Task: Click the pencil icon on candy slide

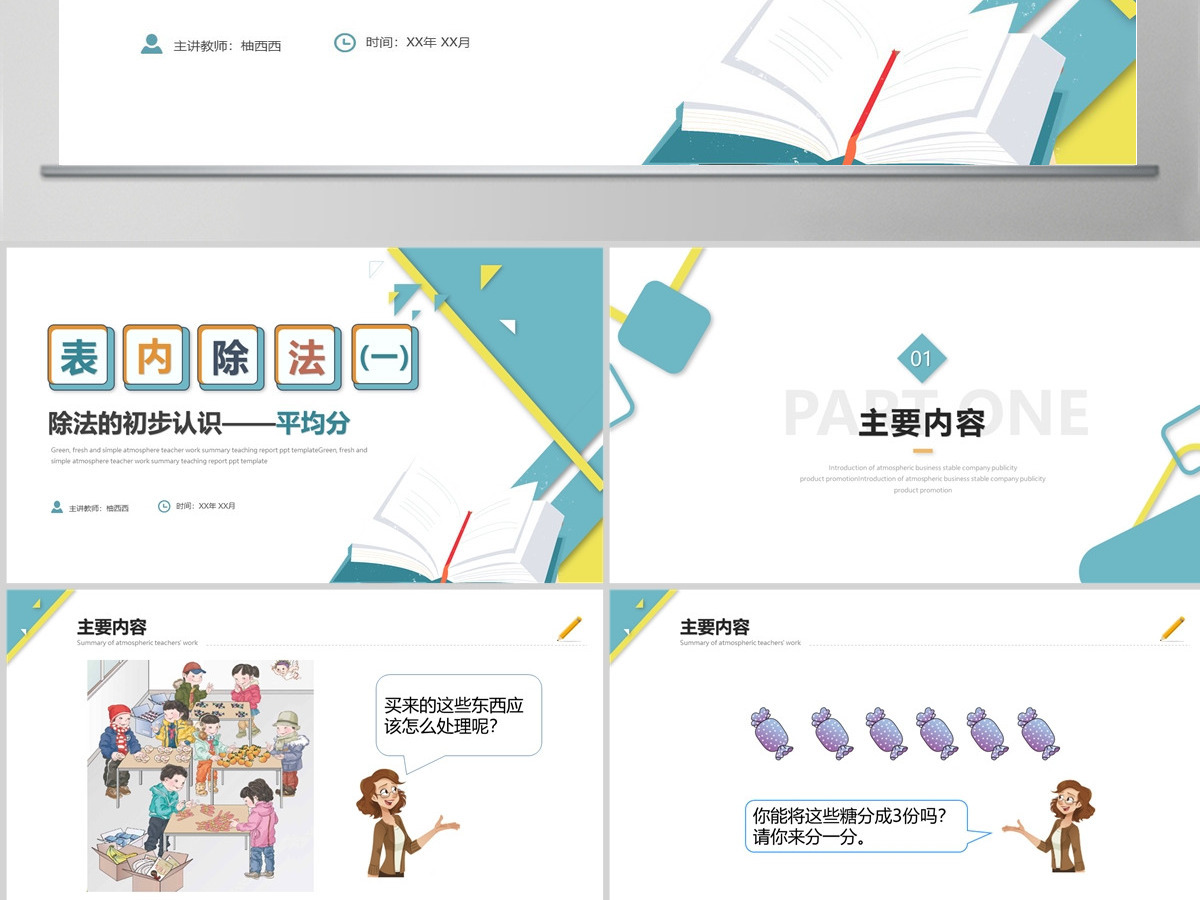Action: coord(1172,629)
